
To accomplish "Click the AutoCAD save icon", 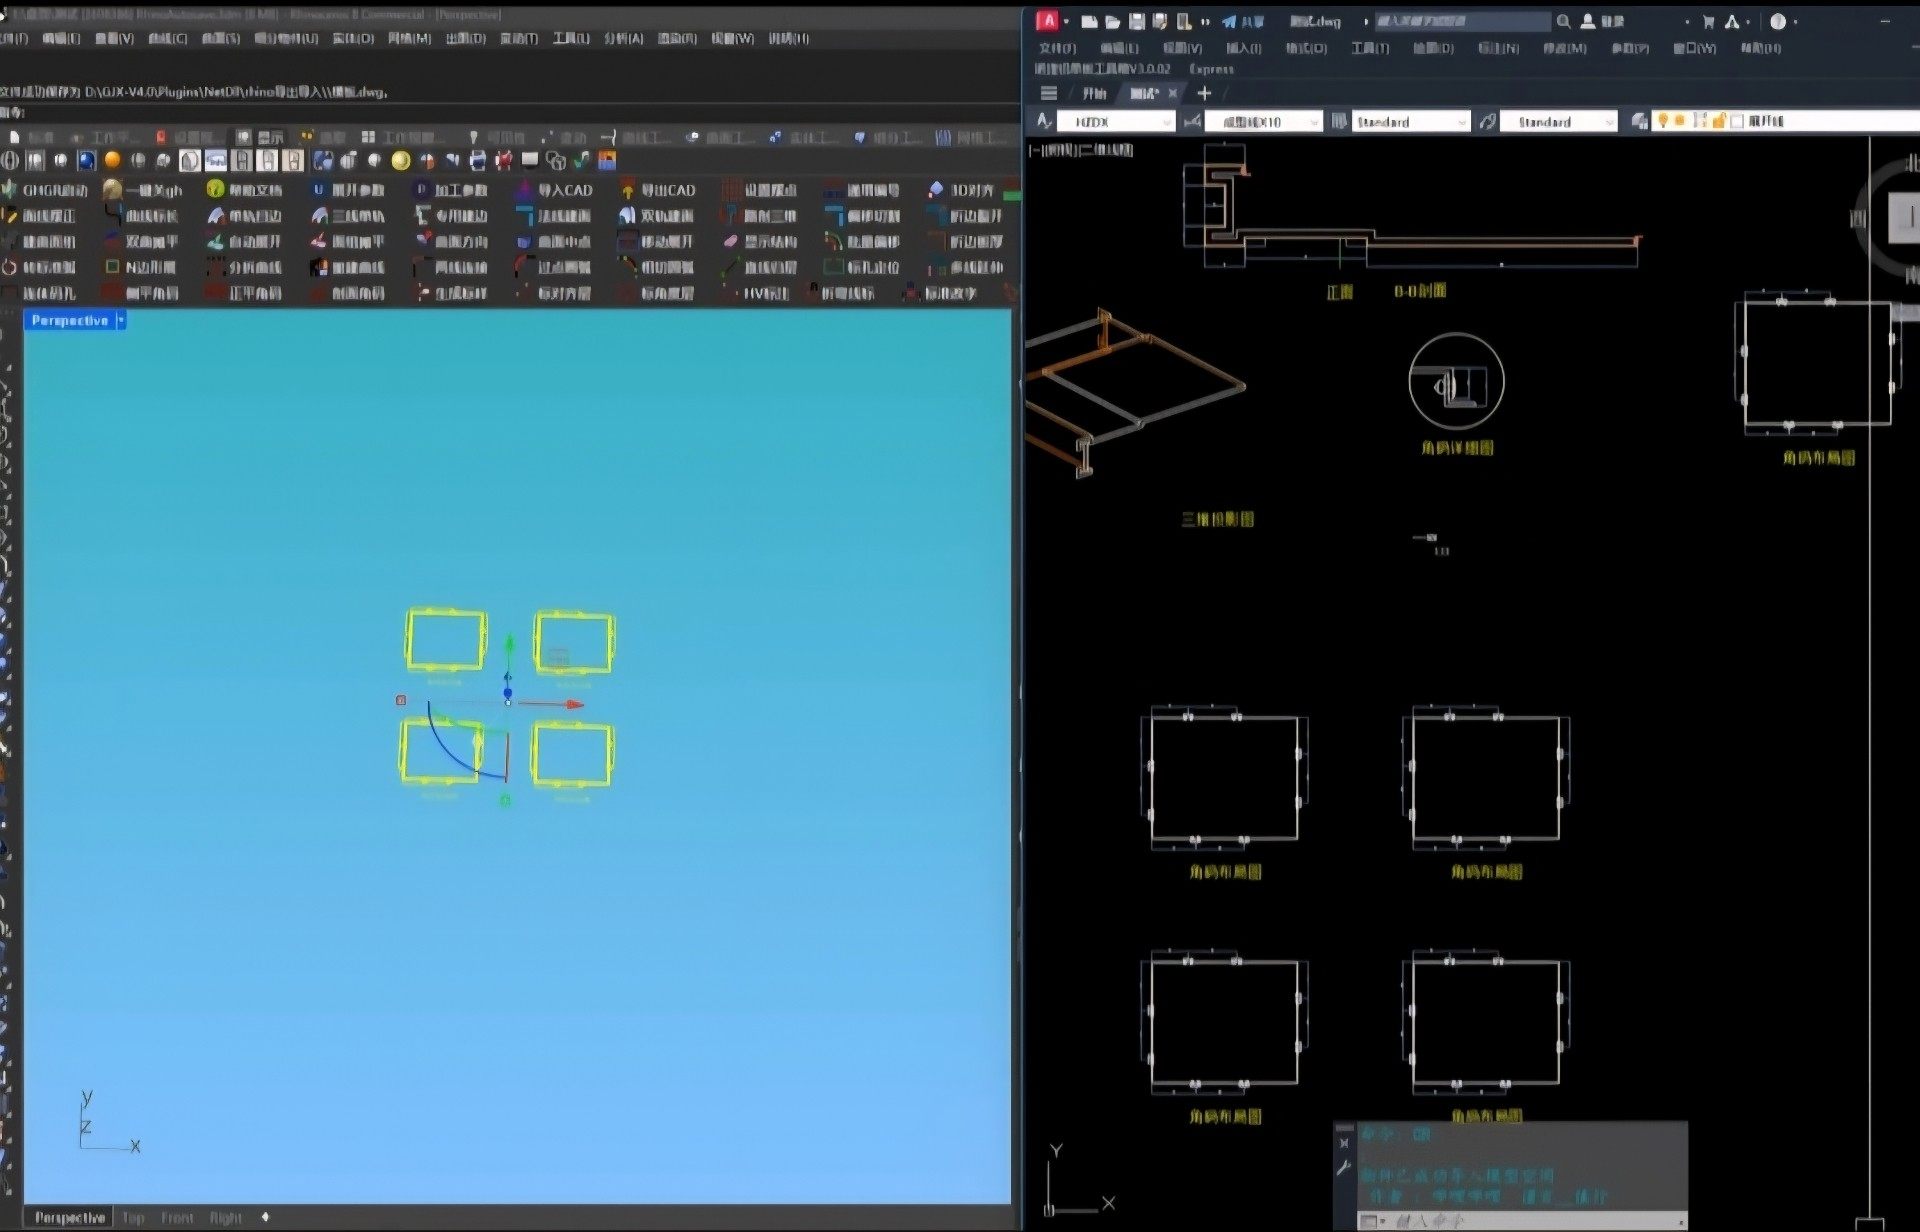I will tap(1136, 21).
